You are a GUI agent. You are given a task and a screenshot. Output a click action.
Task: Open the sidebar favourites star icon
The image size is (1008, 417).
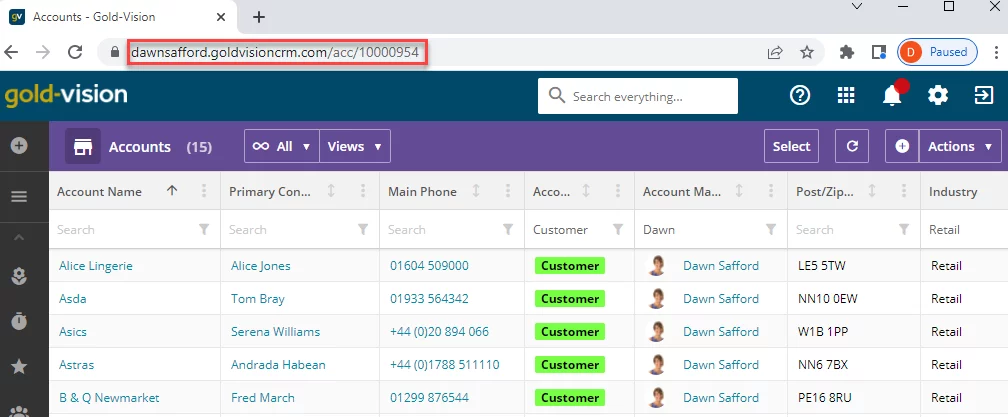coord(19,367)
